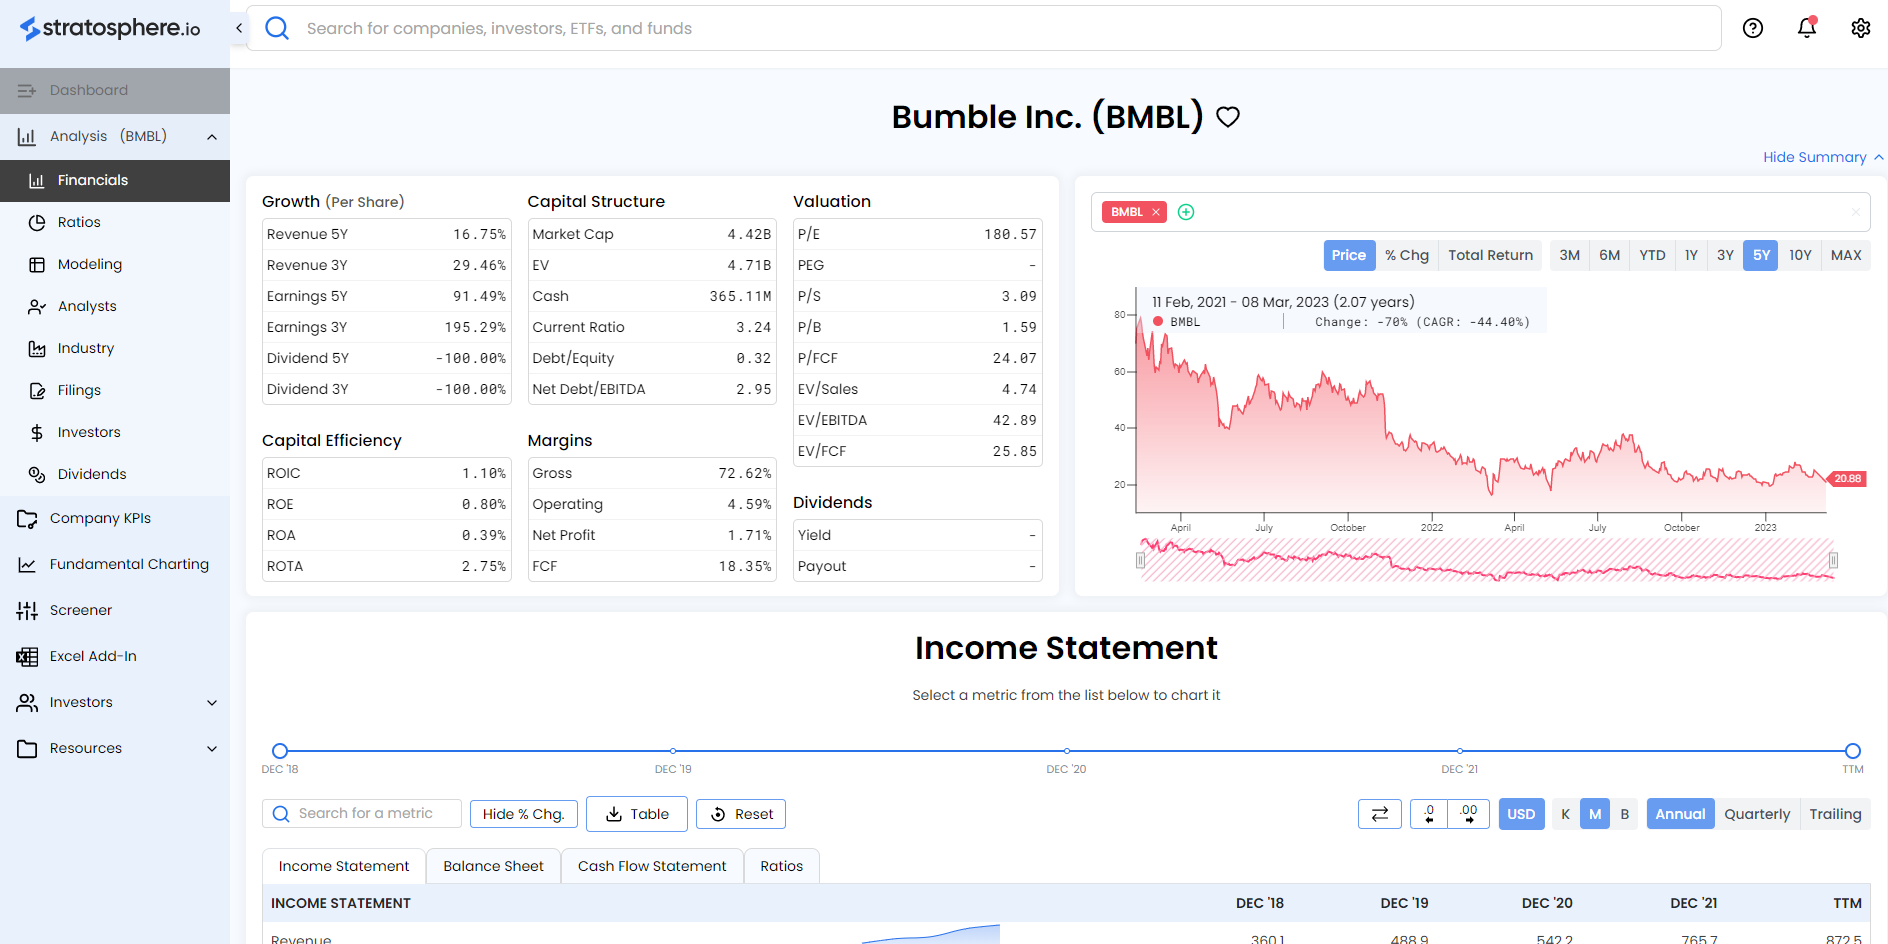The image size is (1888, 944).
Task: Open the Balance Sheet tab
Action: (493, 866)
